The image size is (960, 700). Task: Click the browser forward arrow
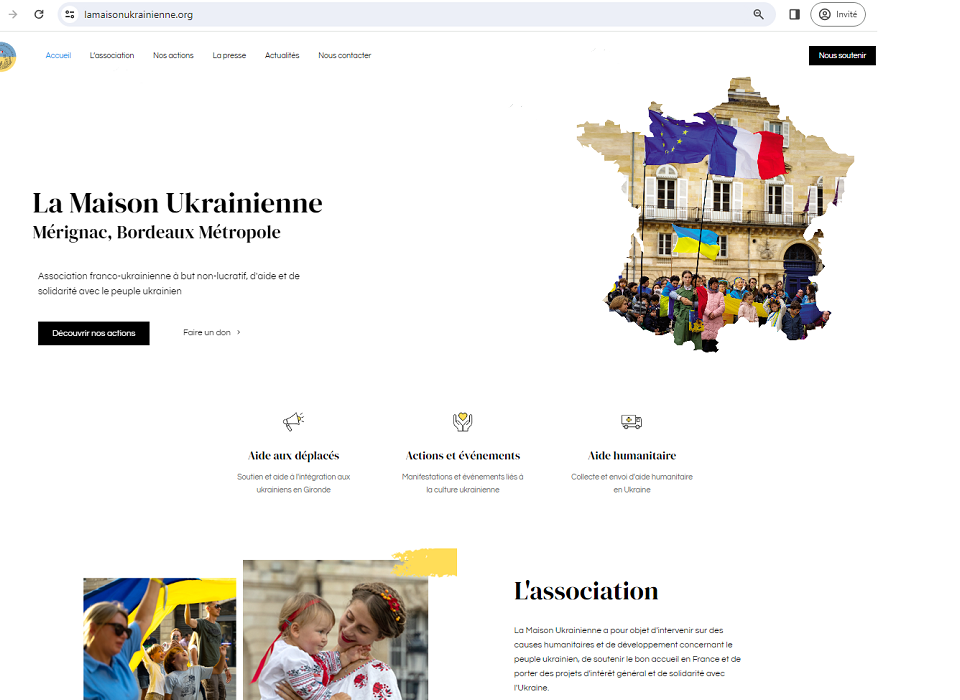(x=13, y=14)
